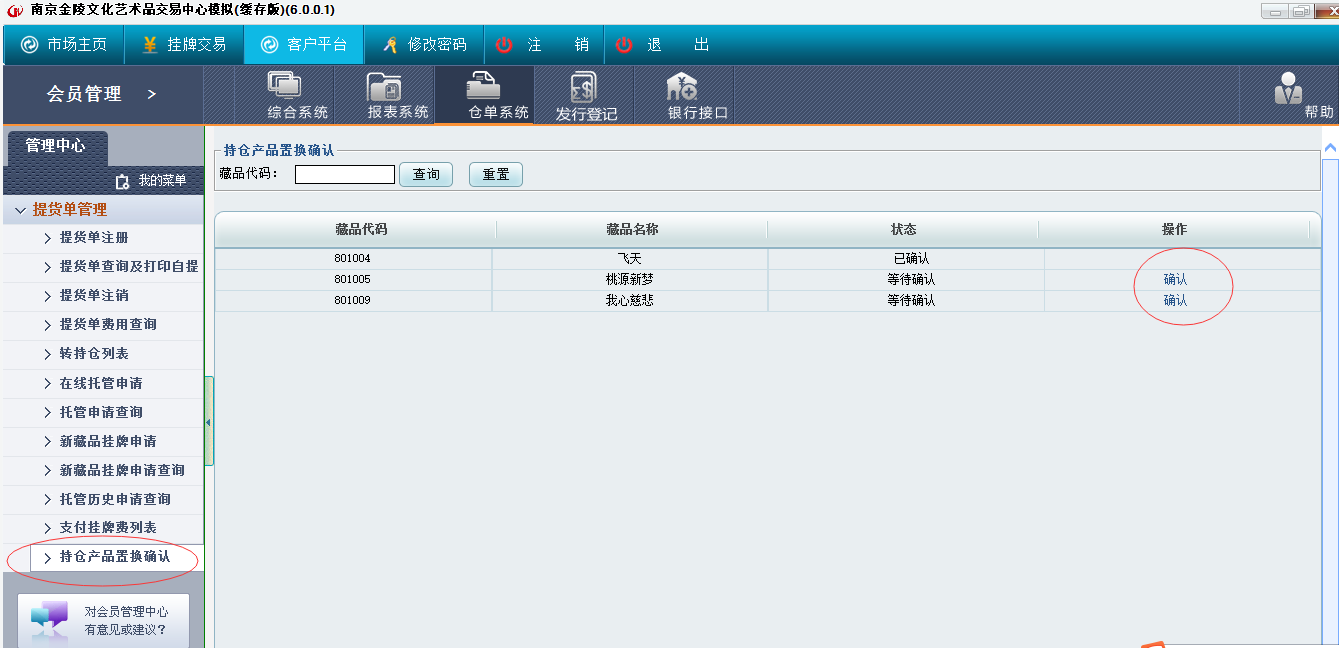Click the 查询 search button
This screenshot has width=1339, height=648.
click(426, 175)
